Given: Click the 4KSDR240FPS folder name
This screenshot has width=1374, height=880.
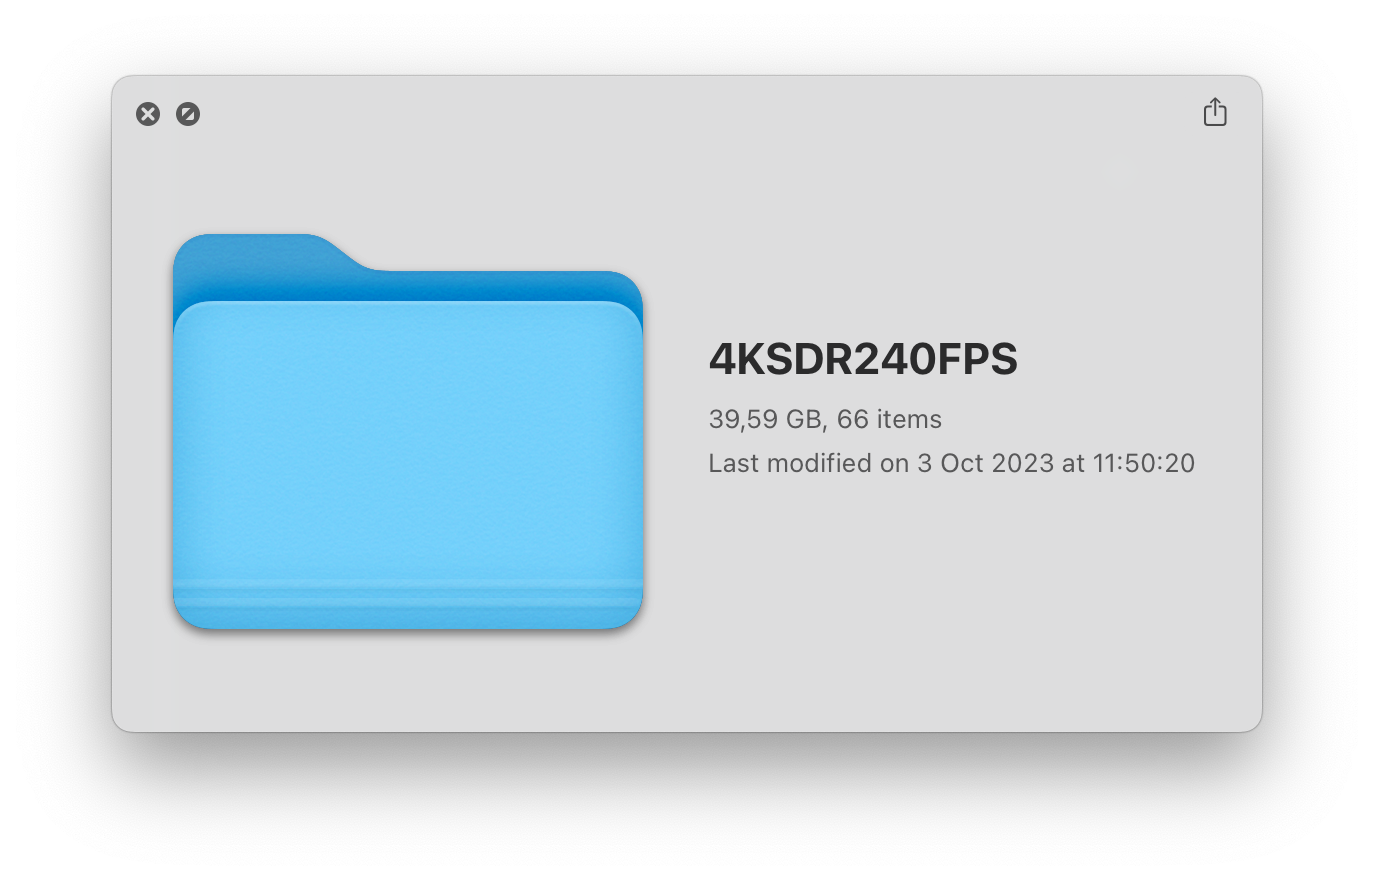Looking at the screenshot, I should click(x=863, y=359).
